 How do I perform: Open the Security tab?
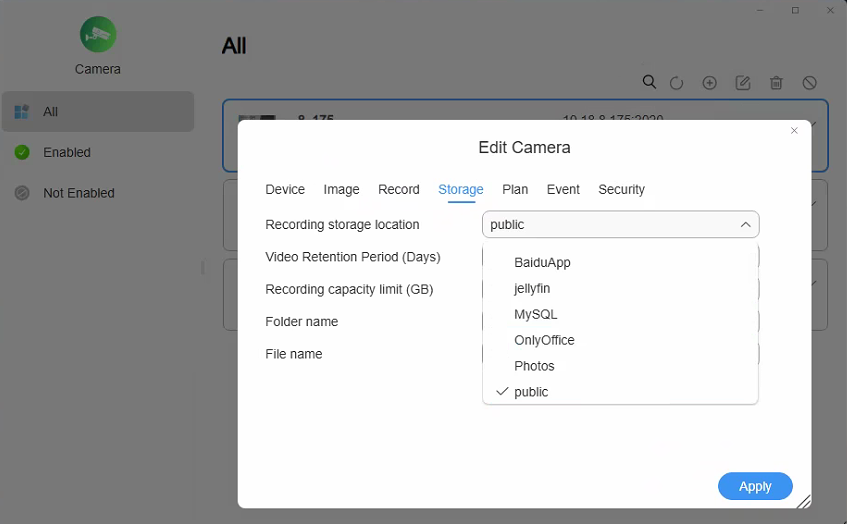621,189
